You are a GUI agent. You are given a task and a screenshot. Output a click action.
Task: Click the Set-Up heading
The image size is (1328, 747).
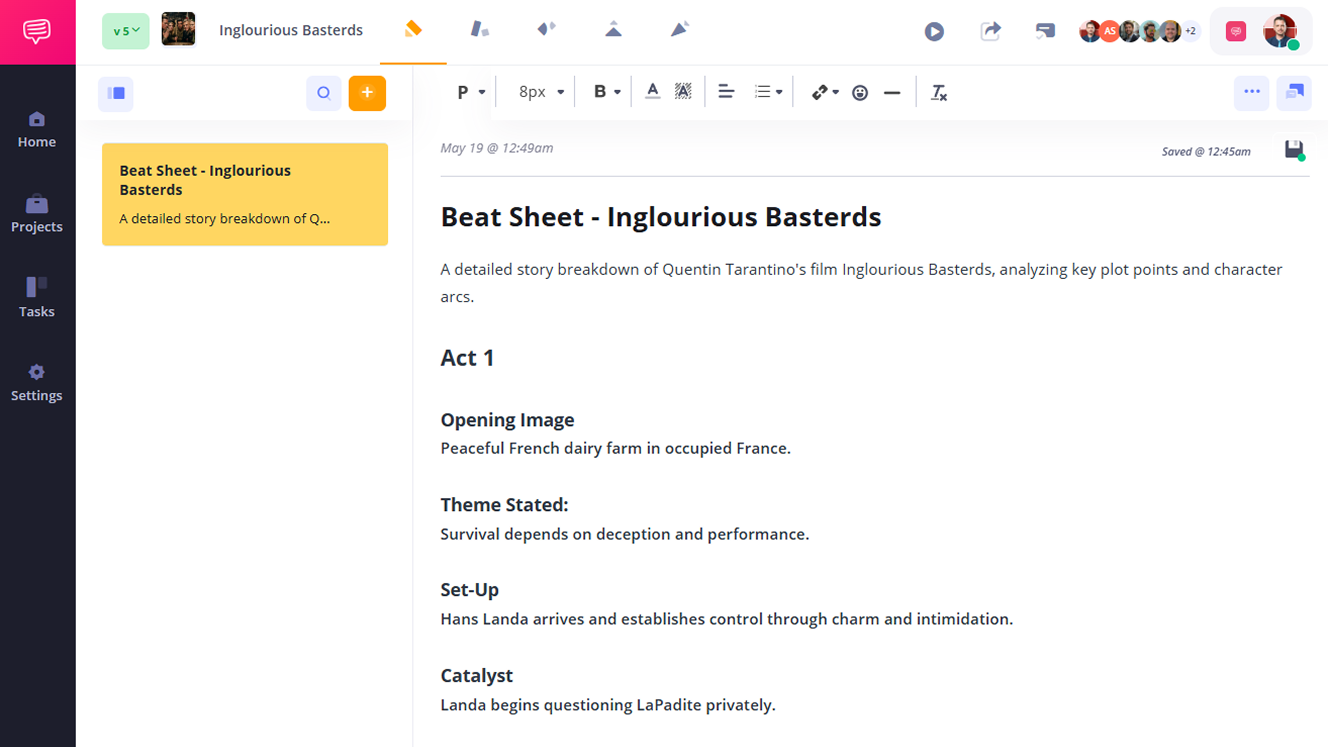[469, 590]
